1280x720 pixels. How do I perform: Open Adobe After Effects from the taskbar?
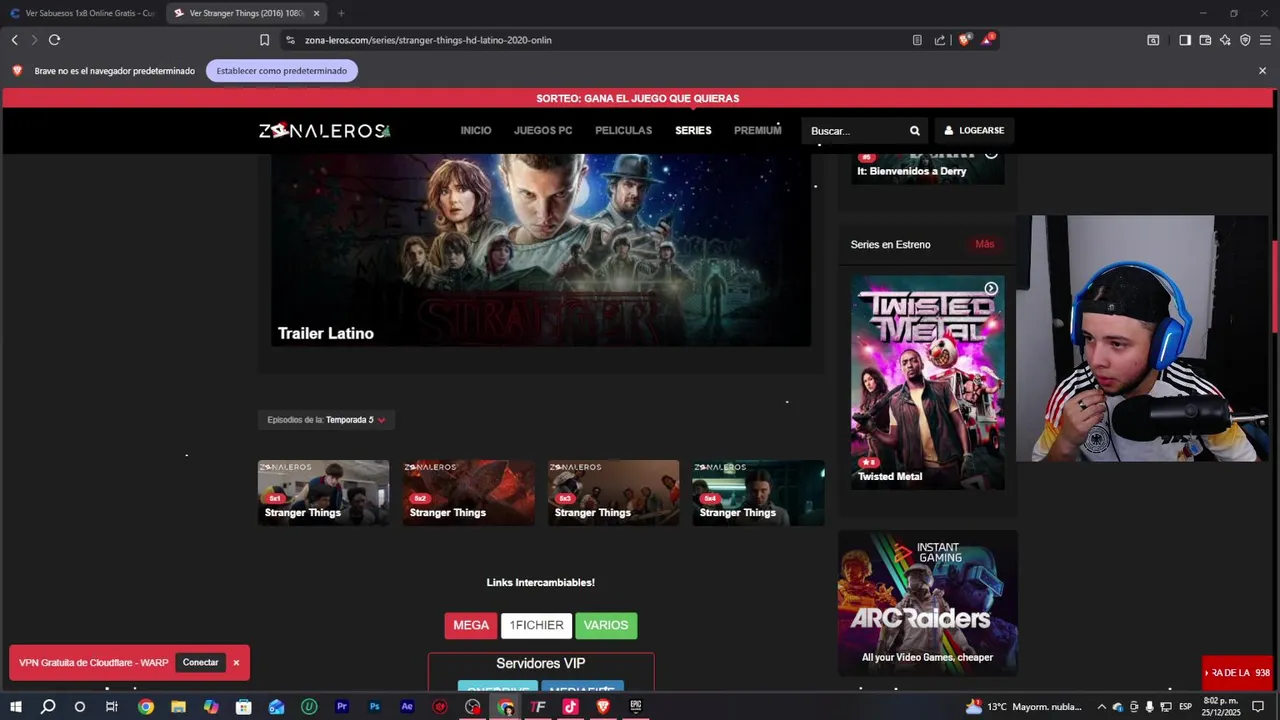(x=407, y=707)
